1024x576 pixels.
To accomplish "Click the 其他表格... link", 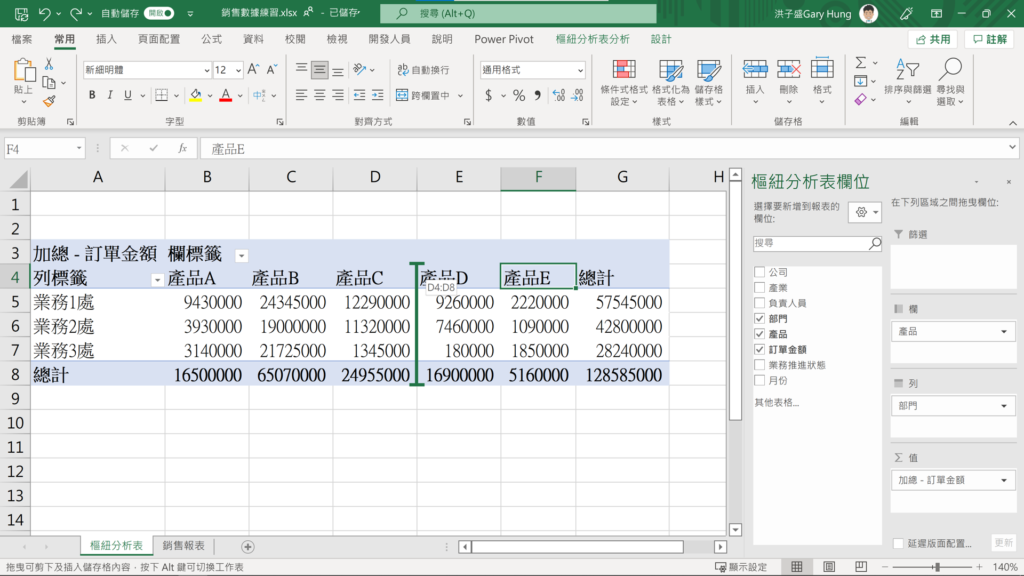I will pyautogui.click(x=776, y=402).
